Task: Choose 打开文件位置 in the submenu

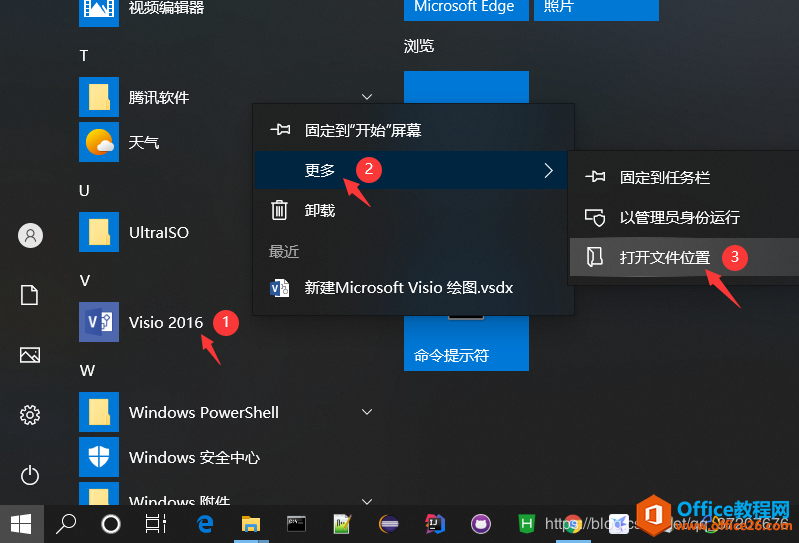Action: [x=684, y=257]
